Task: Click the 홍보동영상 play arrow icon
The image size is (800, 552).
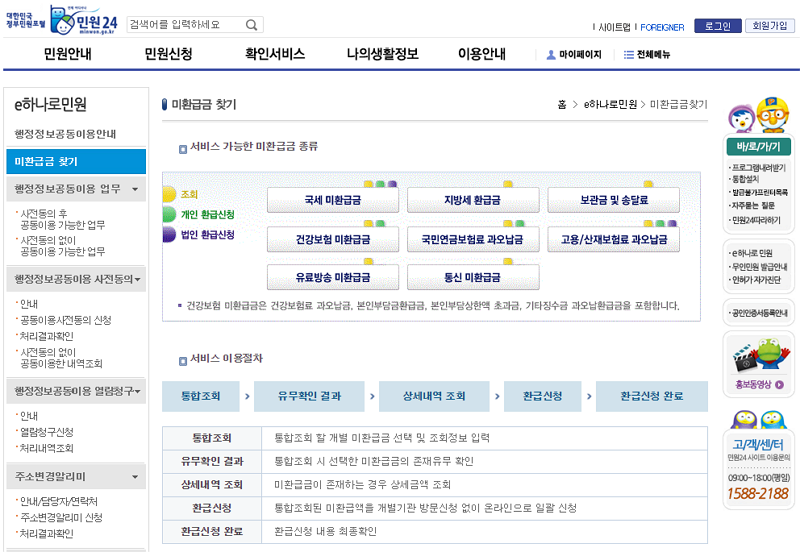Action: (x=779, y=384)
